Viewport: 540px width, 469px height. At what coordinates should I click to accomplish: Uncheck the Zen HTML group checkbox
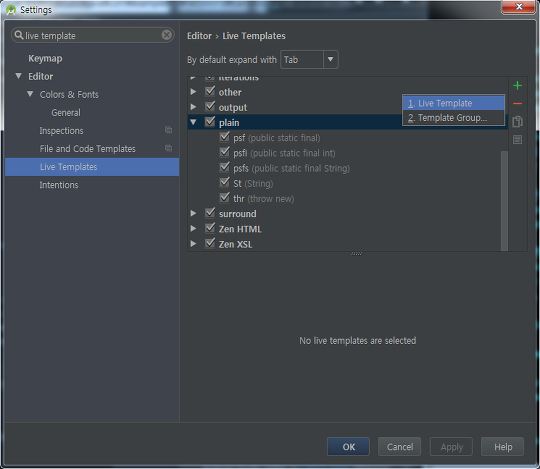click(210, 228)
